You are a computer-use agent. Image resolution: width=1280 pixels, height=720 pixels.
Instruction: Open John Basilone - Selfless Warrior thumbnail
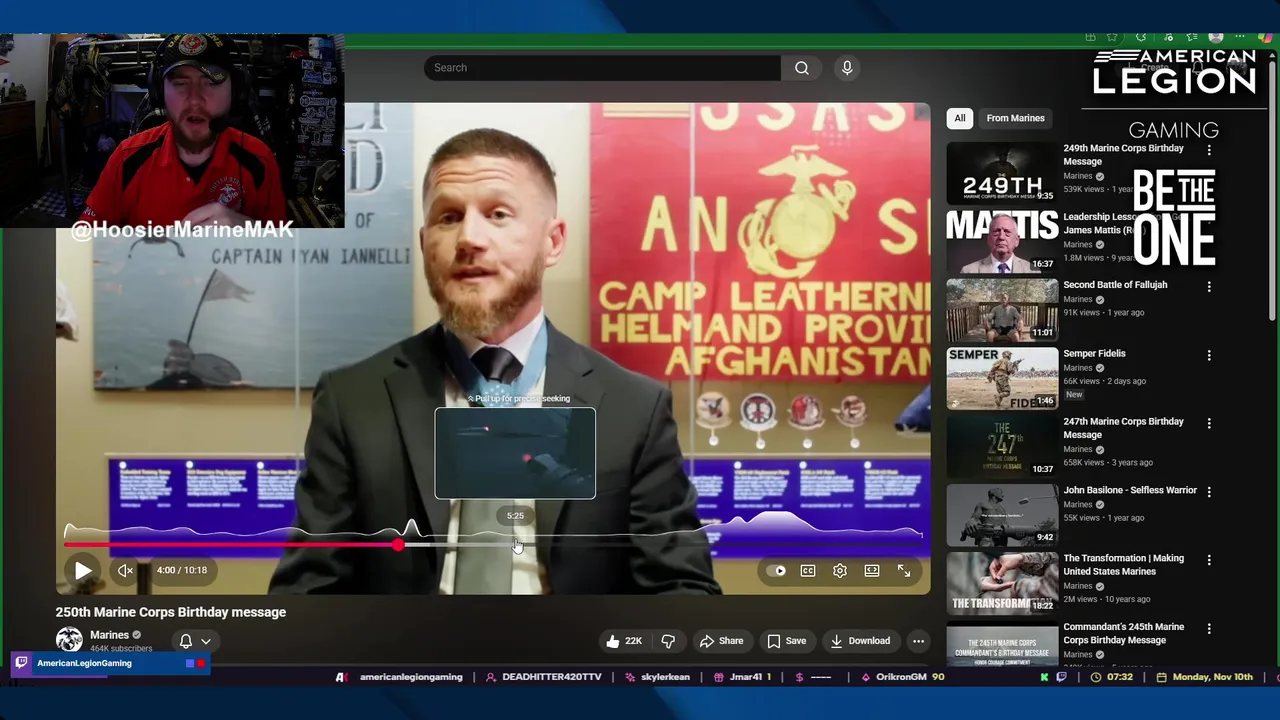1002,515
